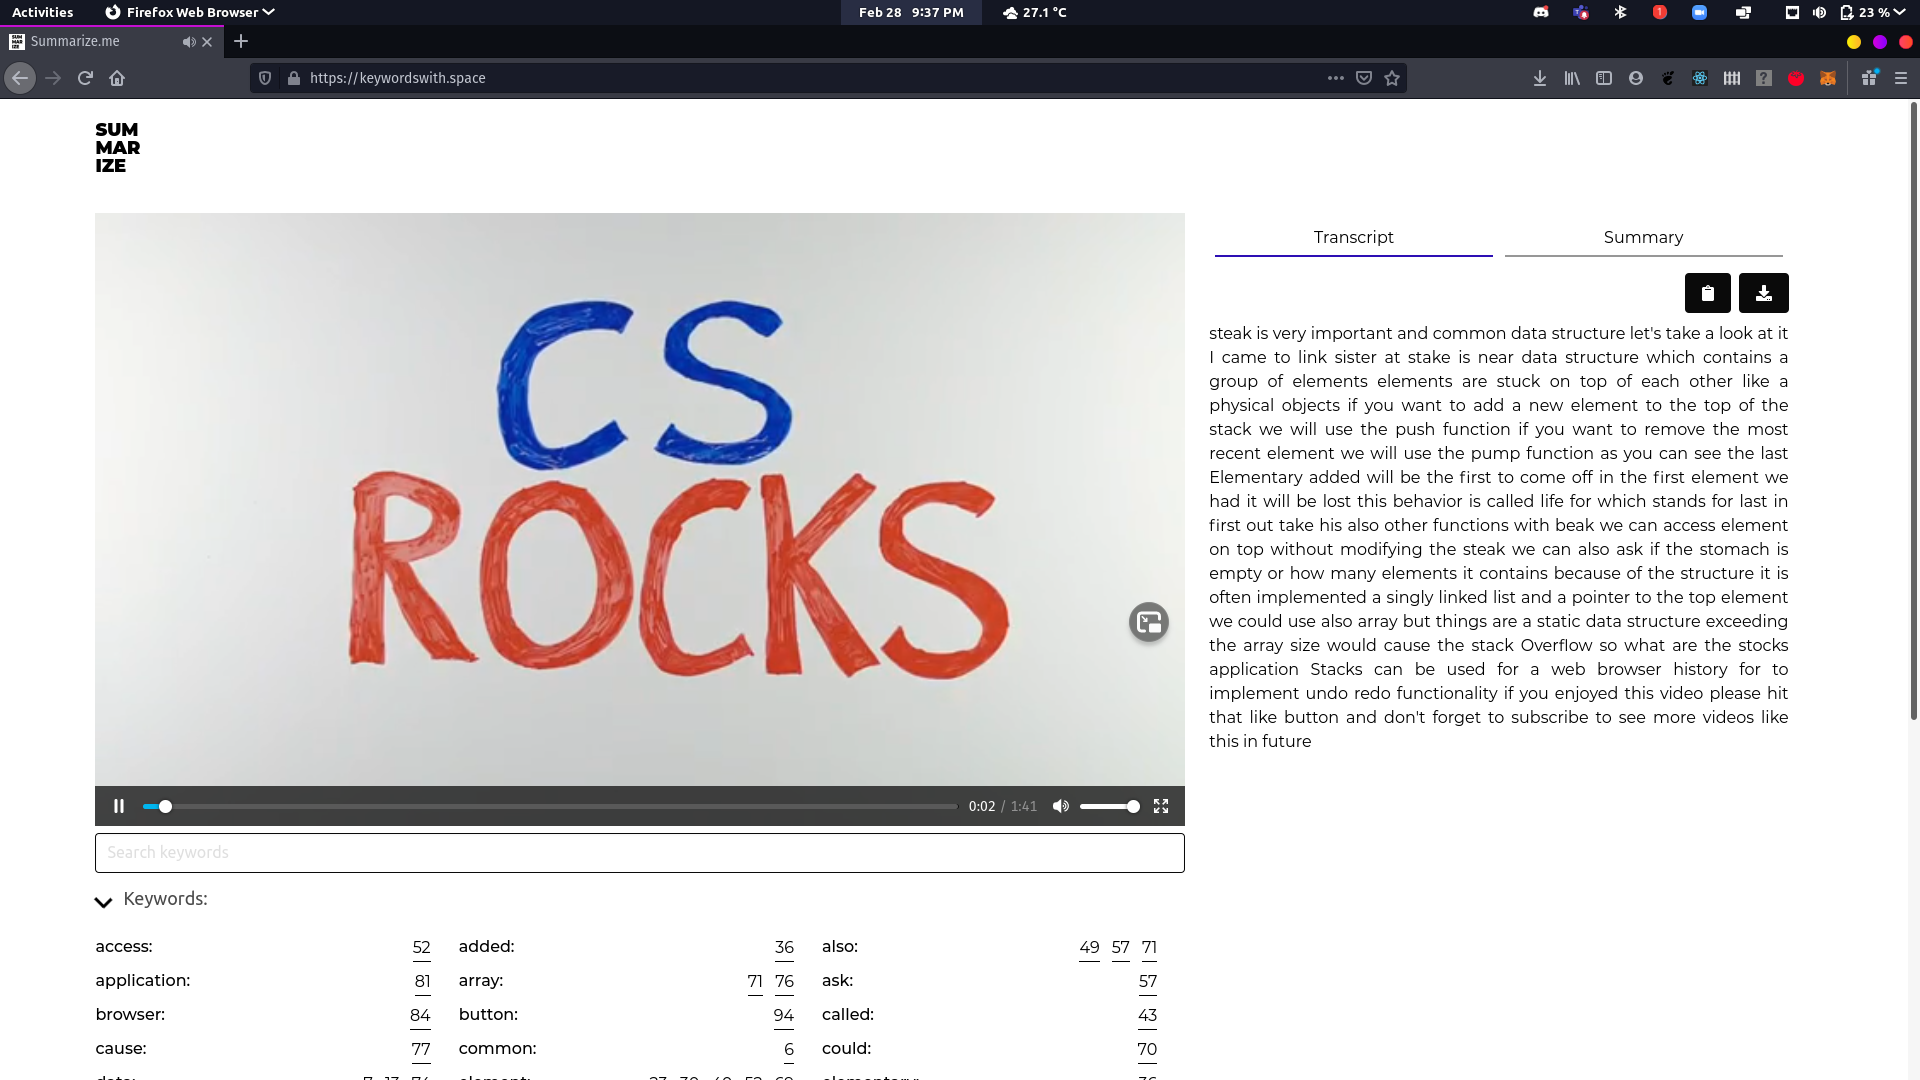Download transcript using download icon button
1920x1080 pixels.
[1763, 293]
